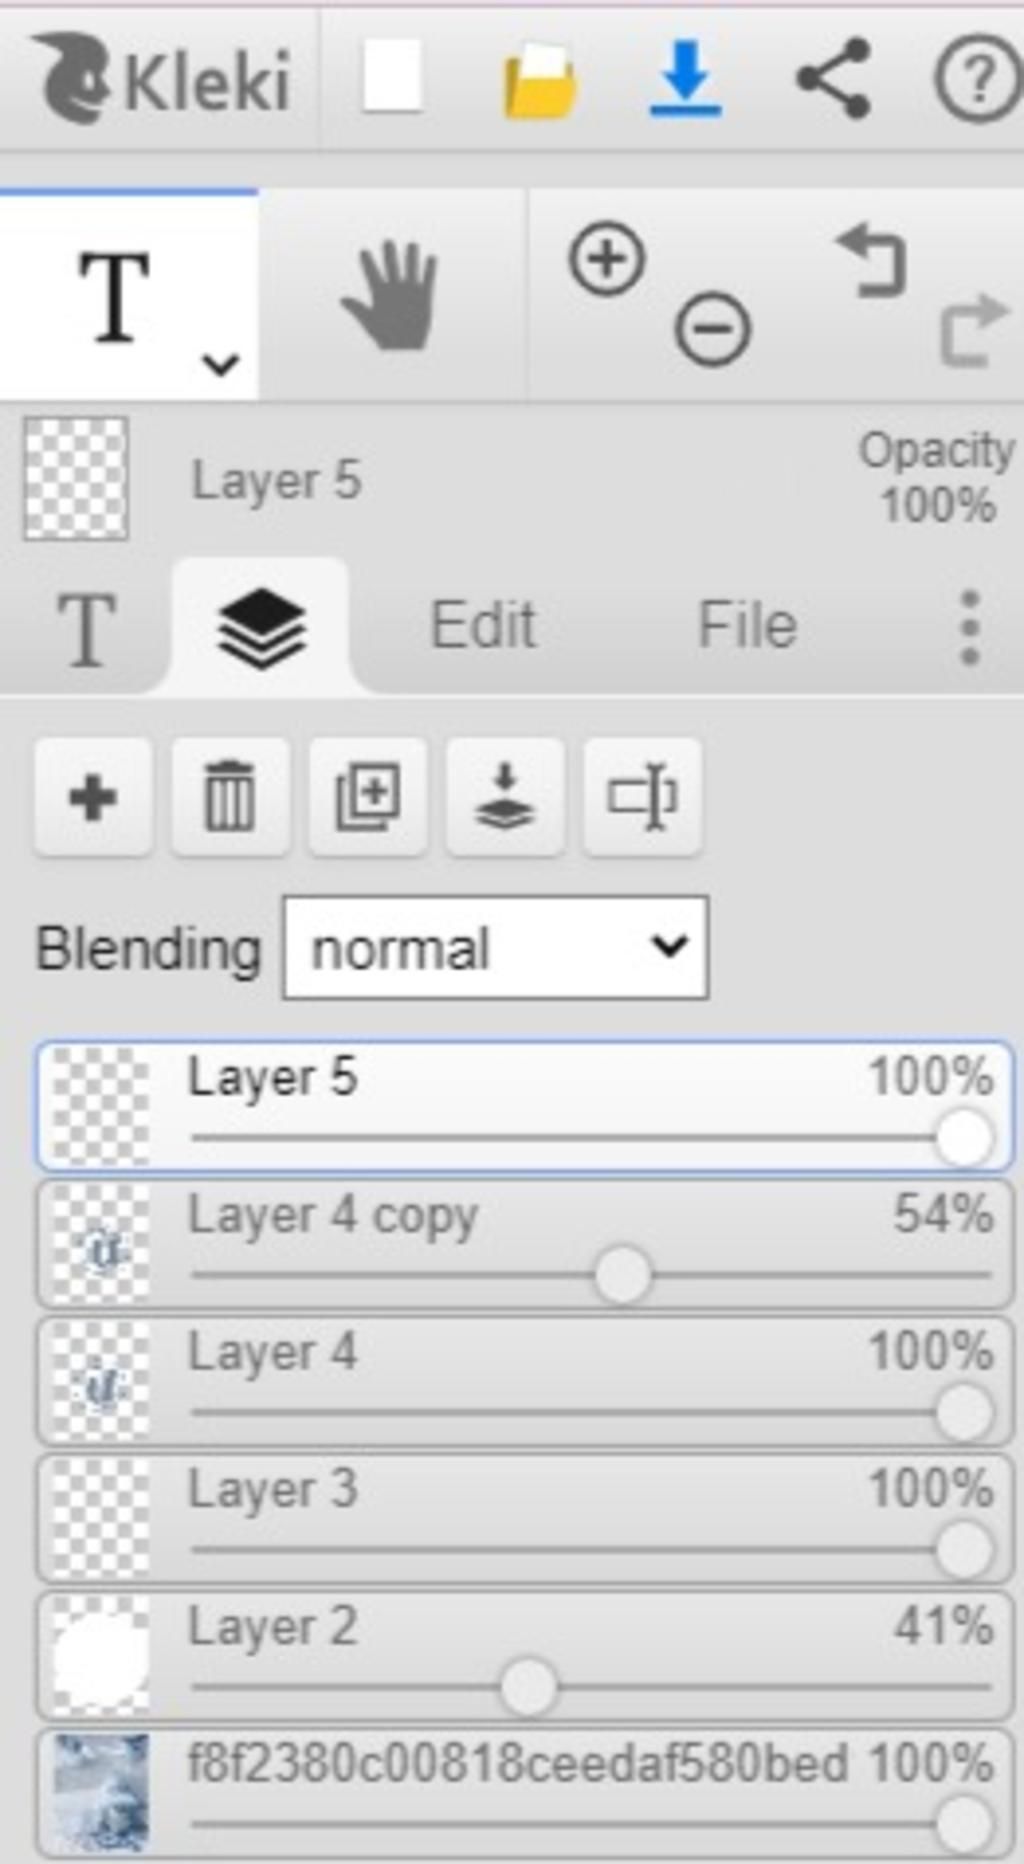Click the undo arrow icon

(x=871, y=260)
